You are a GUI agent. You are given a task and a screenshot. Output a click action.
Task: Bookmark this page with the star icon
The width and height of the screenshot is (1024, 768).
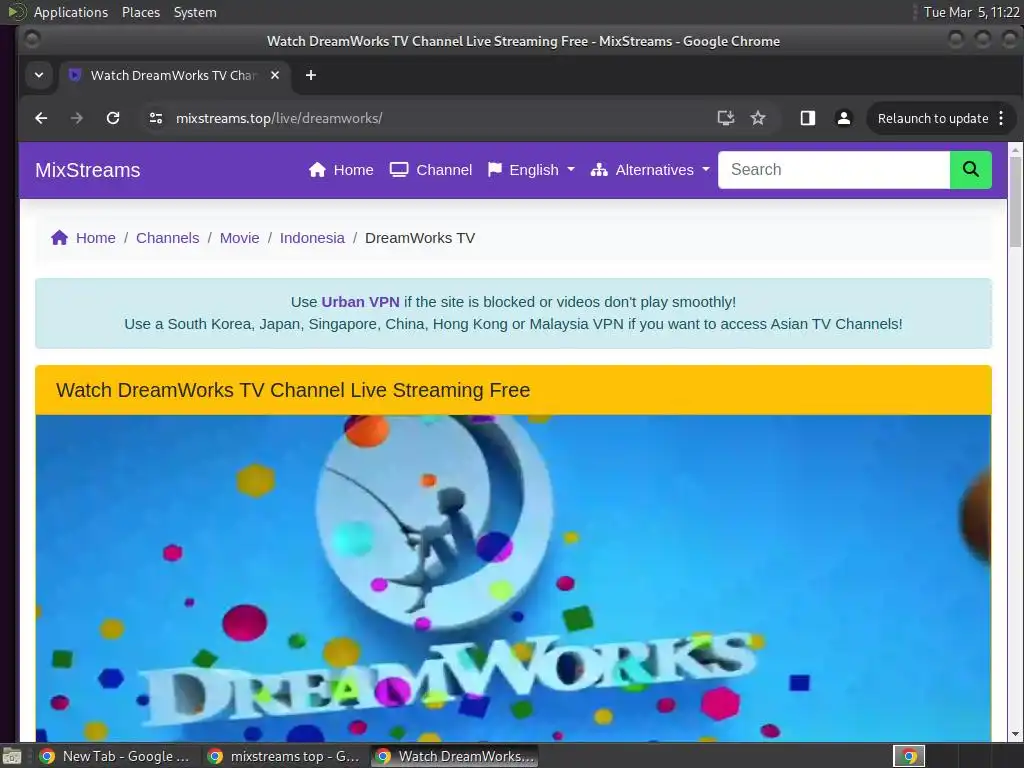coord(758,118)
